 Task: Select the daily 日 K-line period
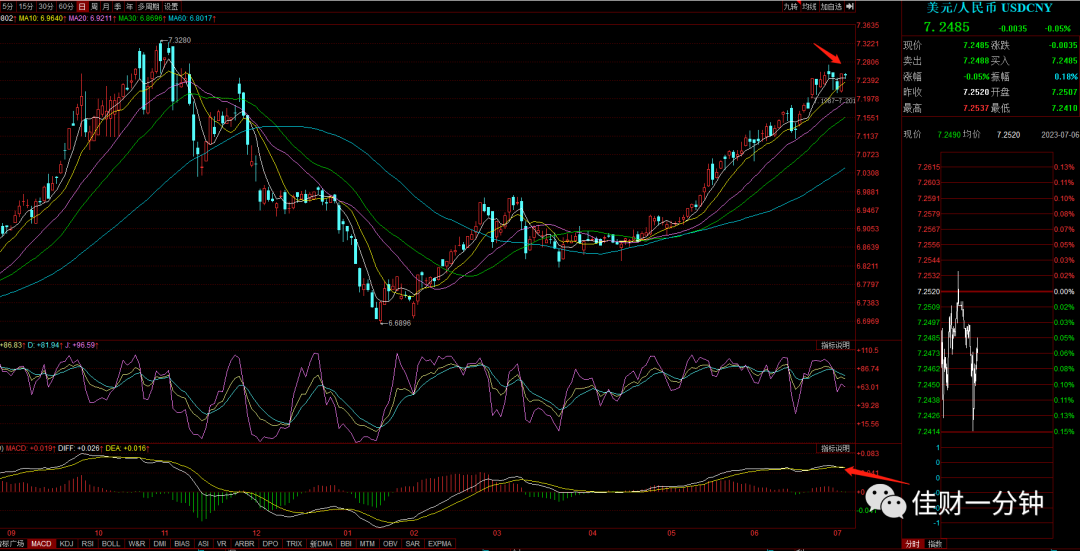tap(83, 6)
